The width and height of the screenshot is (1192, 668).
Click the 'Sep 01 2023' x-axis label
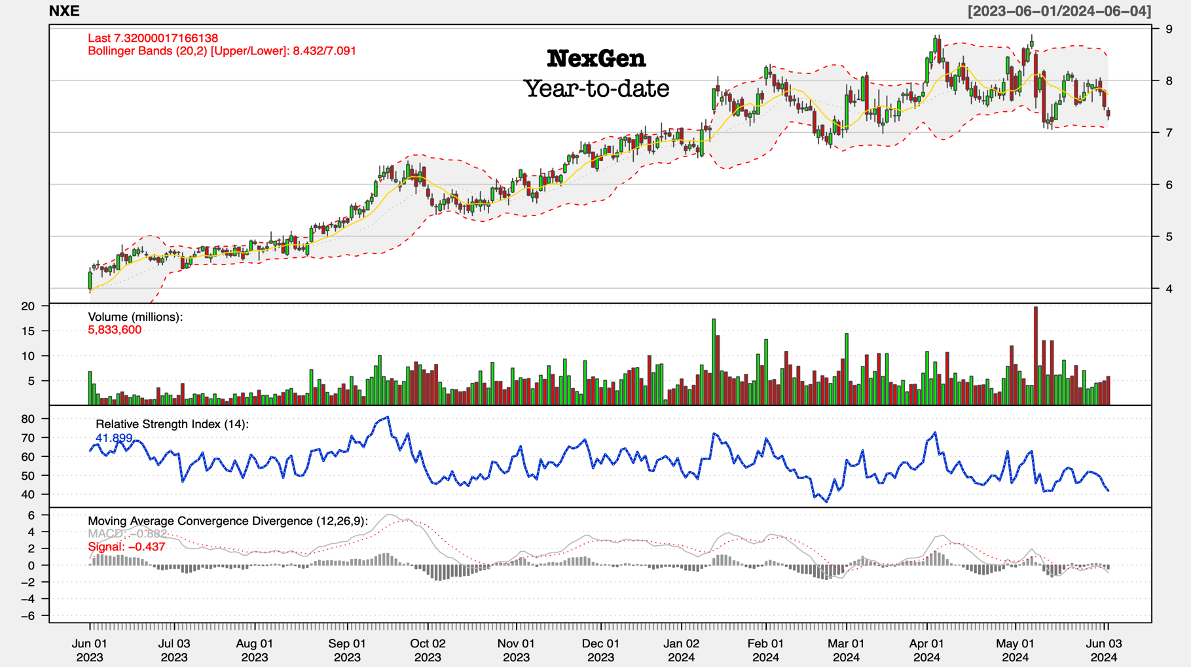pyautogui.click(x=347, y=650)
